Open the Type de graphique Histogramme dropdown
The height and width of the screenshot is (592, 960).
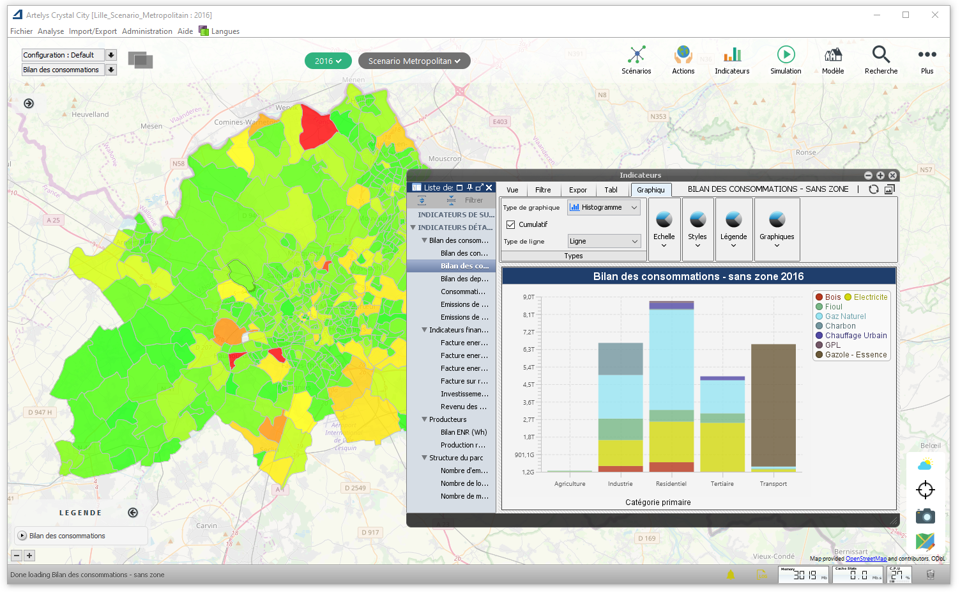(x=604, y=208)
